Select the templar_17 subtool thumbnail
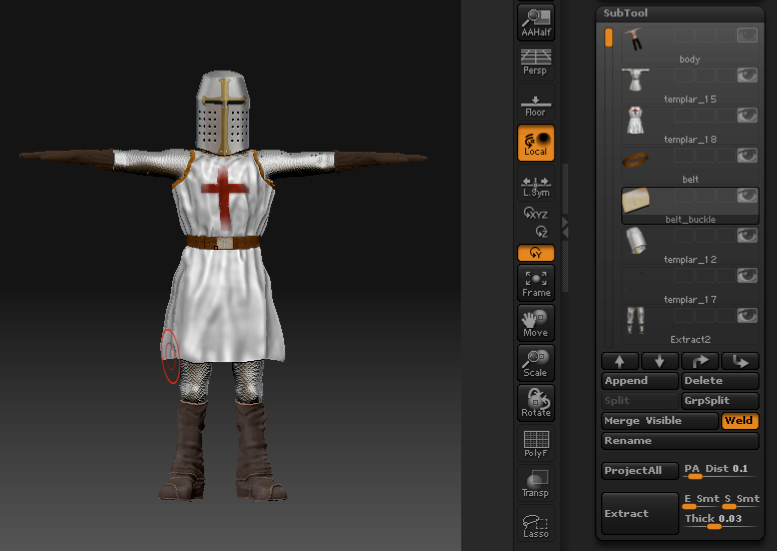777x551 pixels. 635,280
